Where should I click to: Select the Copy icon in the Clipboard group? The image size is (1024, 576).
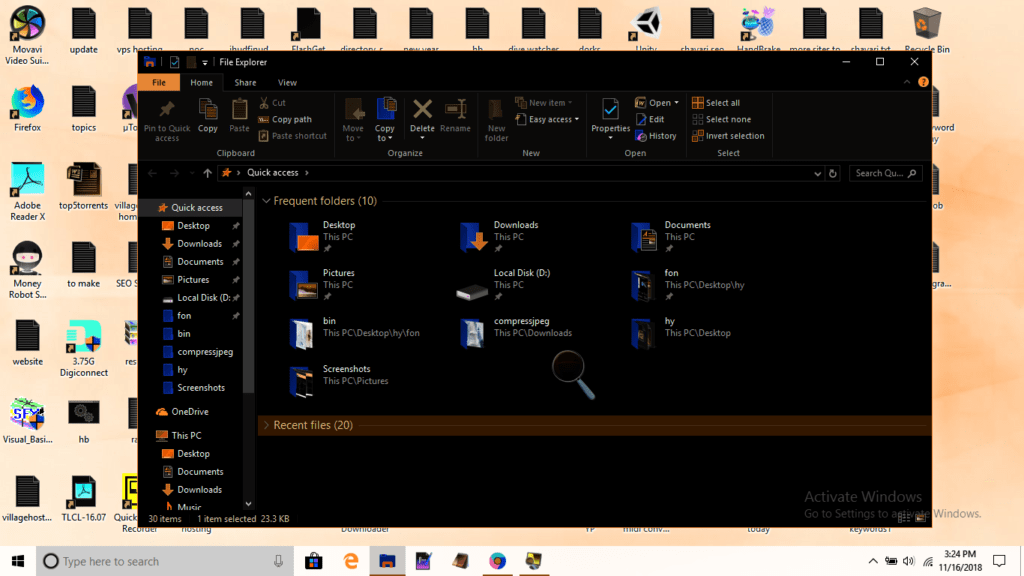(x=207, y=113)
